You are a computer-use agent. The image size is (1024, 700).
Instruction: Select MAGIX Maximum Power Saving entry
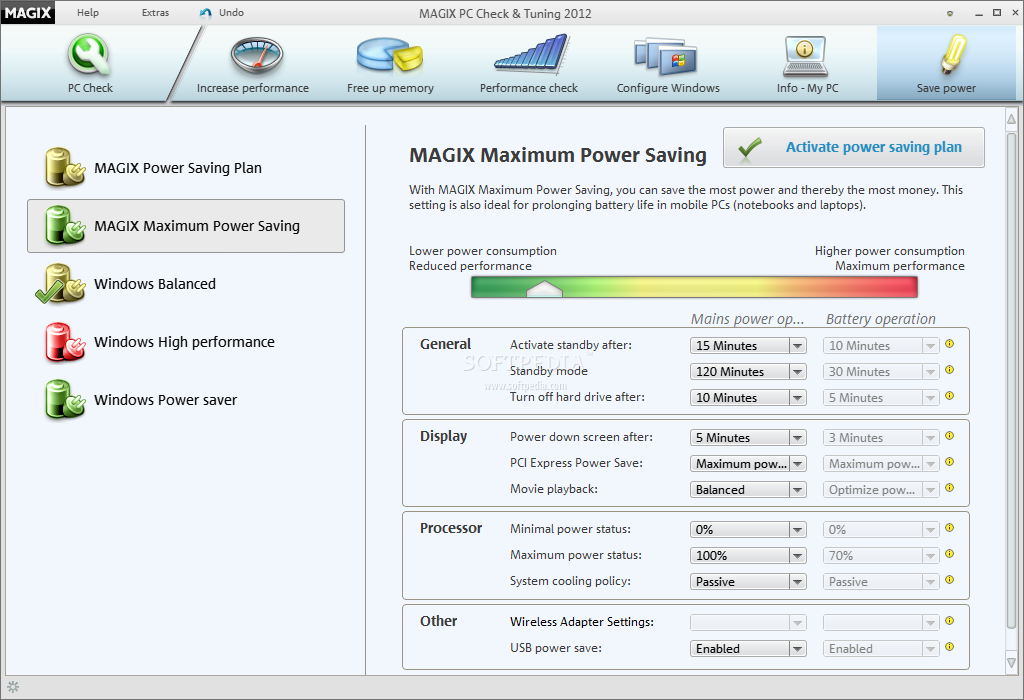(x=186, y=226)
